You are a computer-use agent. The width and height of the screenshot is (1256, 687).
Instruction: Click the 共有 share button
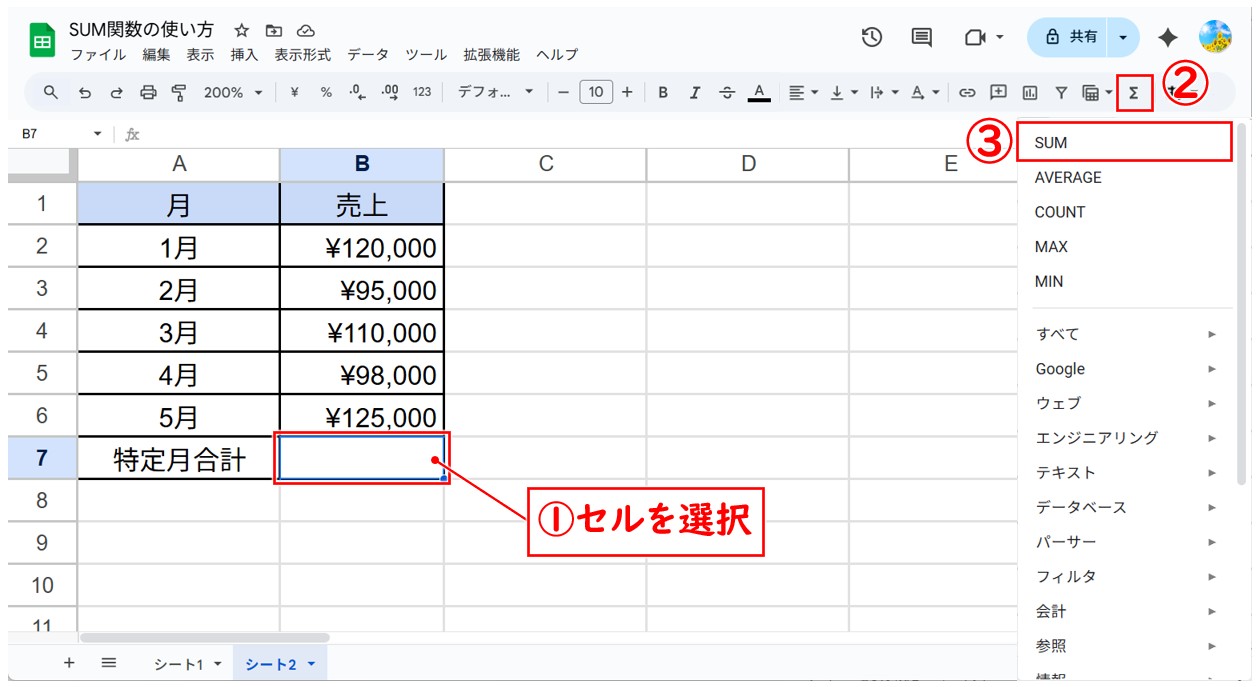click(x=1071, y=37)
